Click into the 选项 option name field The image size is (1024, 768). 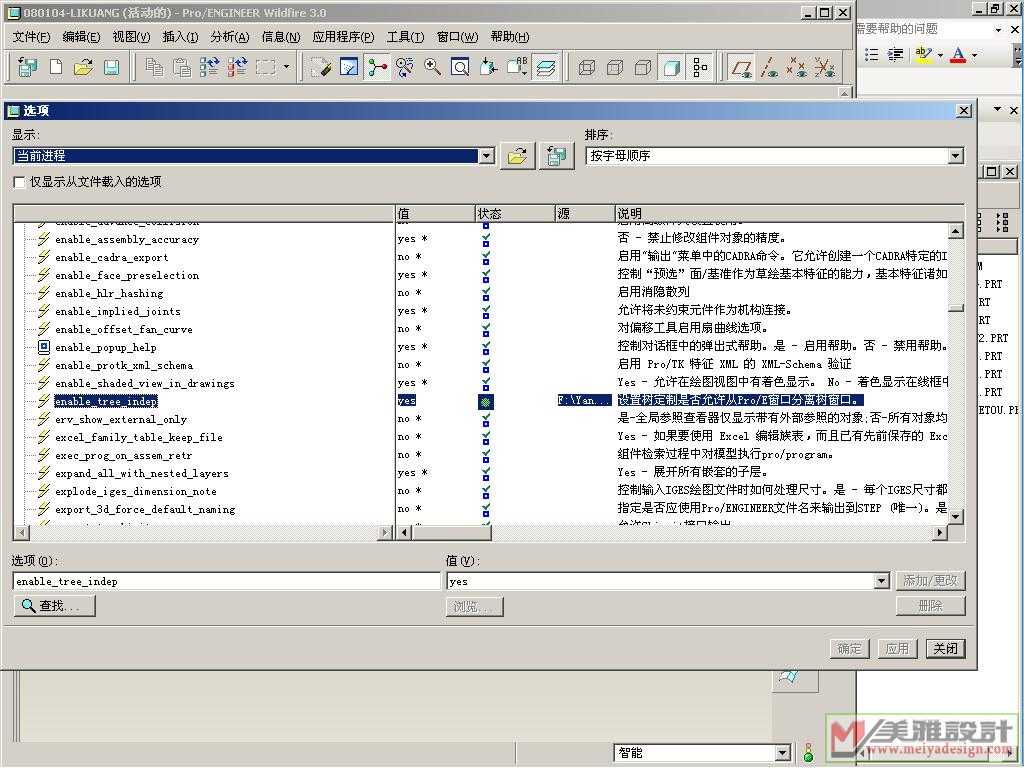227,581
